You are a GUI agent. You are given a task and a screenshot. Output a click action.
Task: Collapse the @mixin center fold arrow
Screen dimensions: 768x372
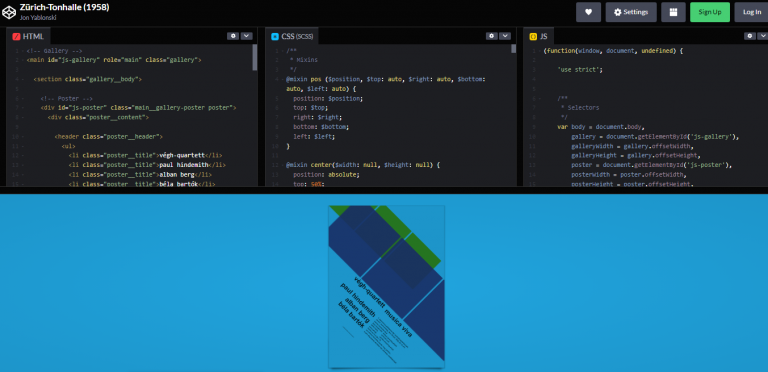tap(283, 165)
